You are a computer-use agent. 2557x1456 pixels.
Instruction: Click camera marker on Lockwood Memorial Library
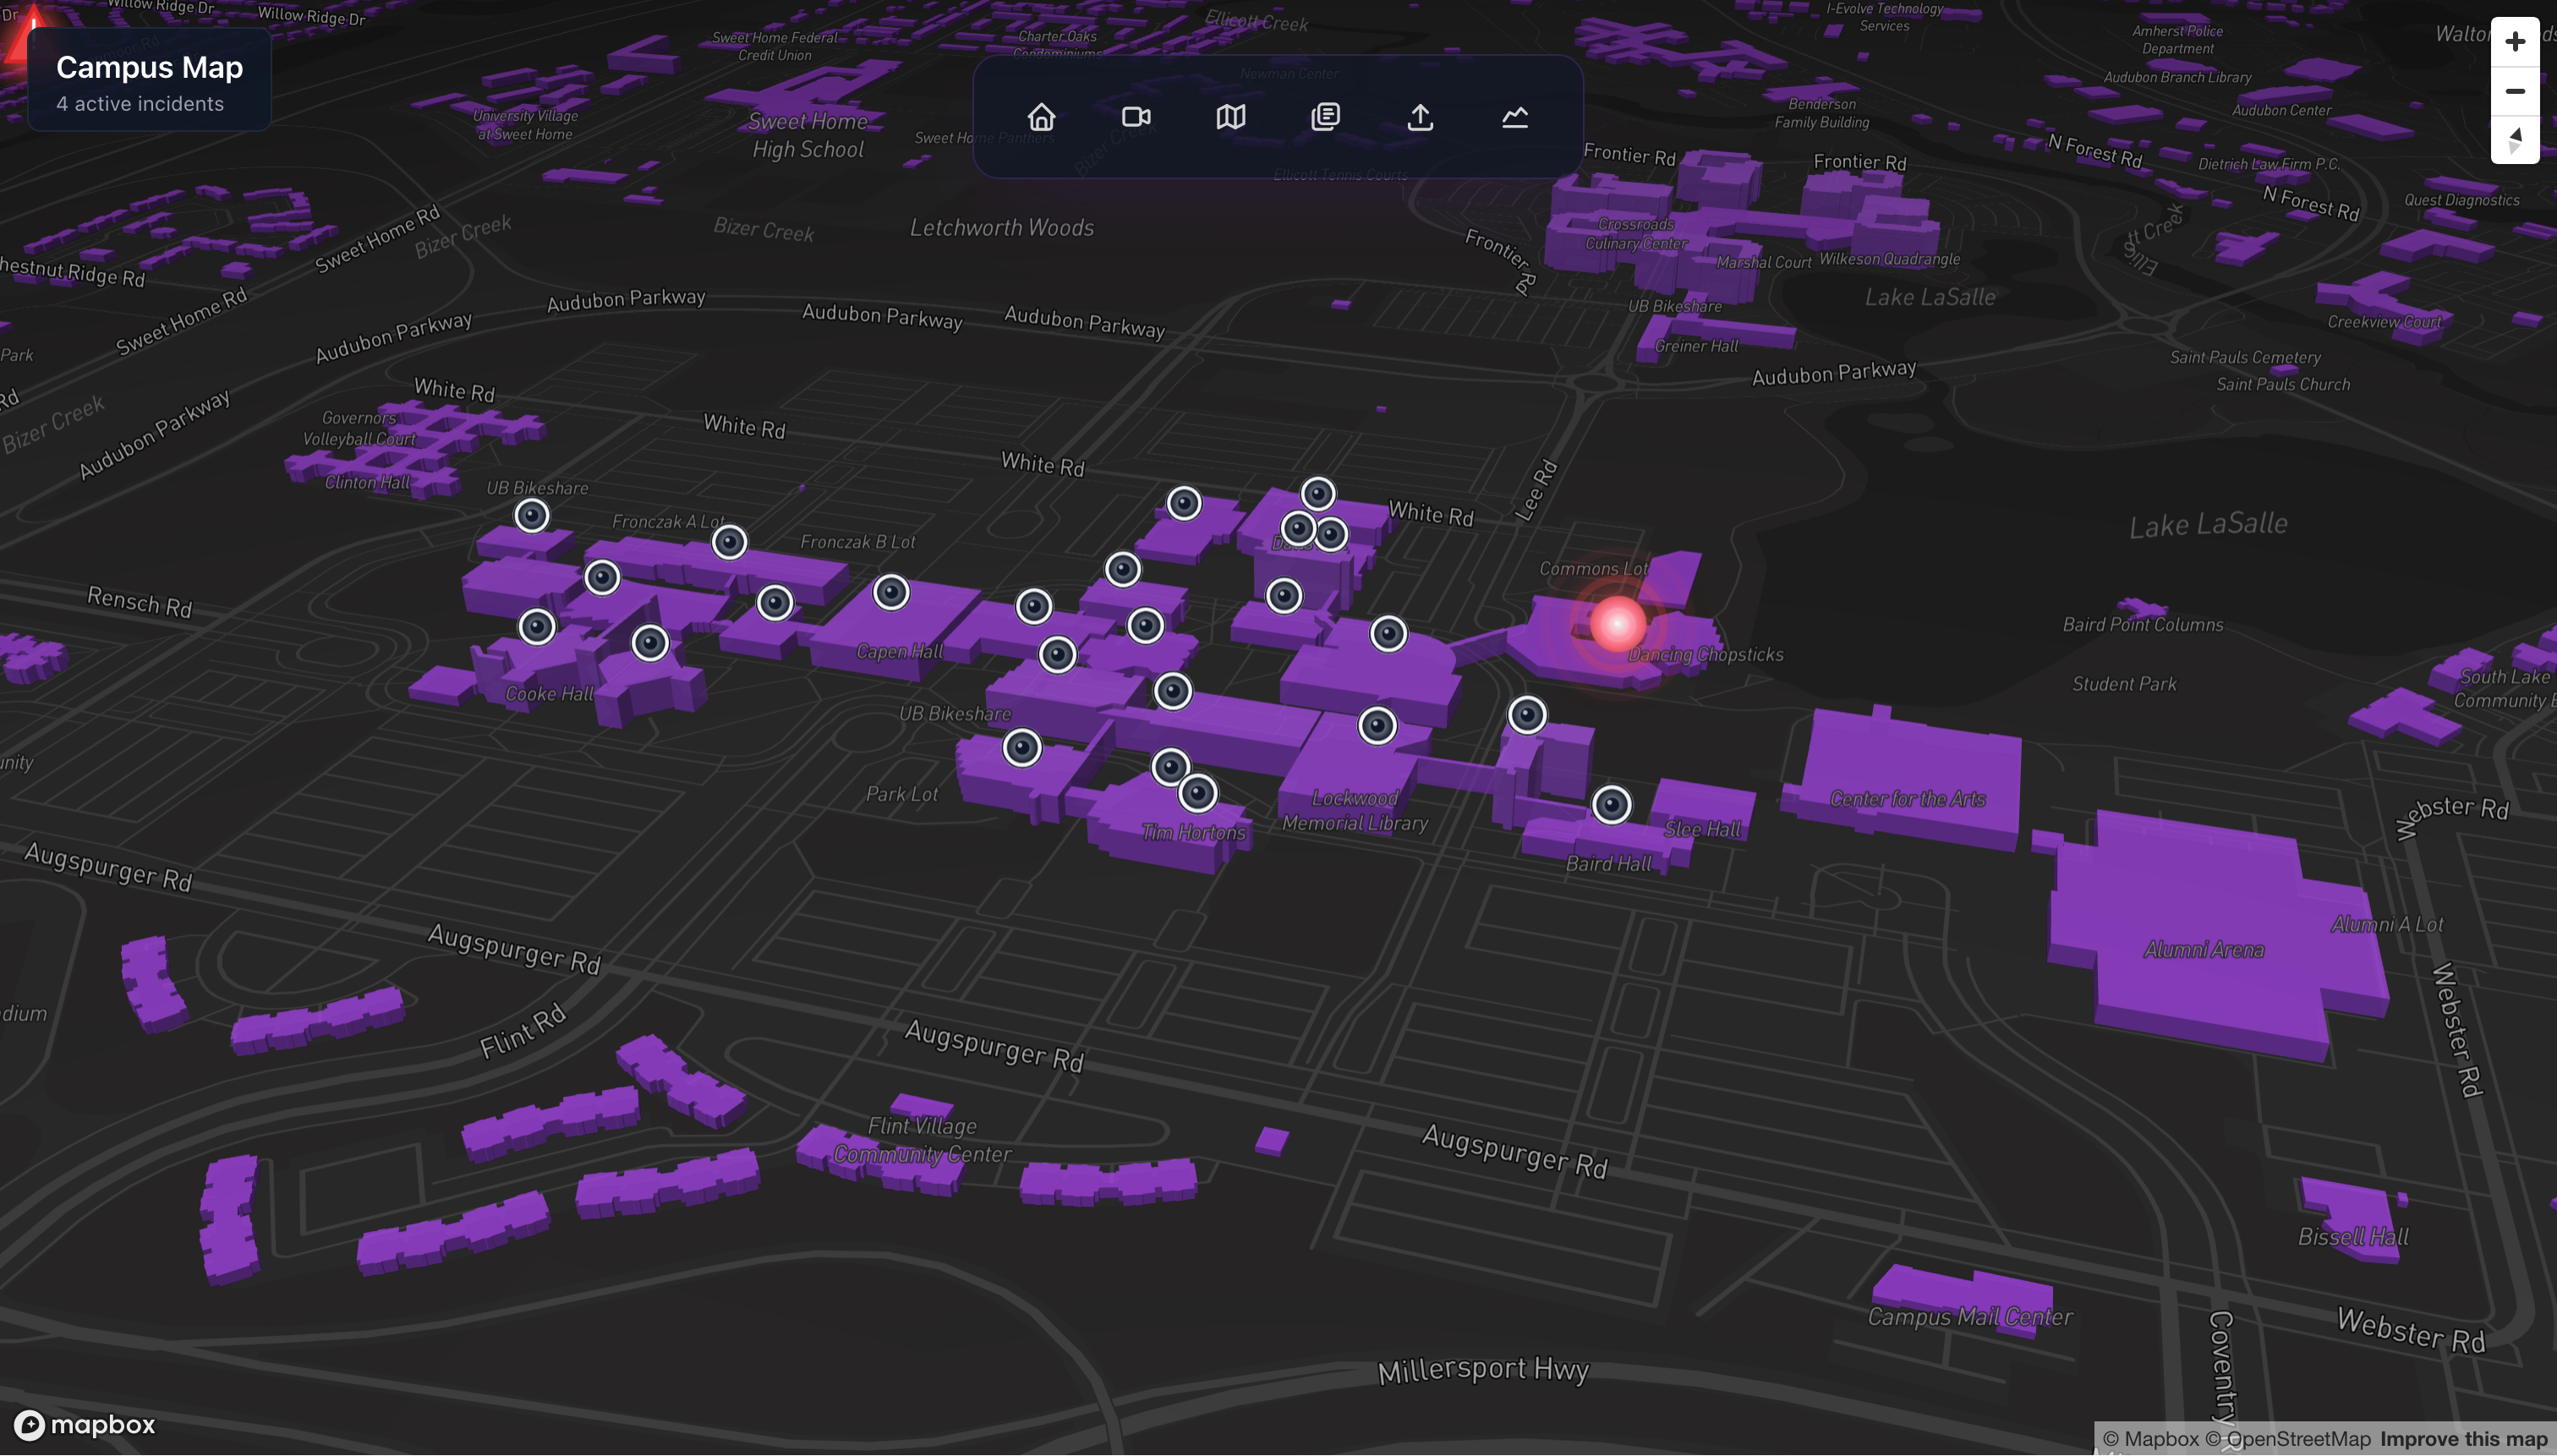click(x=1377, y=725)
